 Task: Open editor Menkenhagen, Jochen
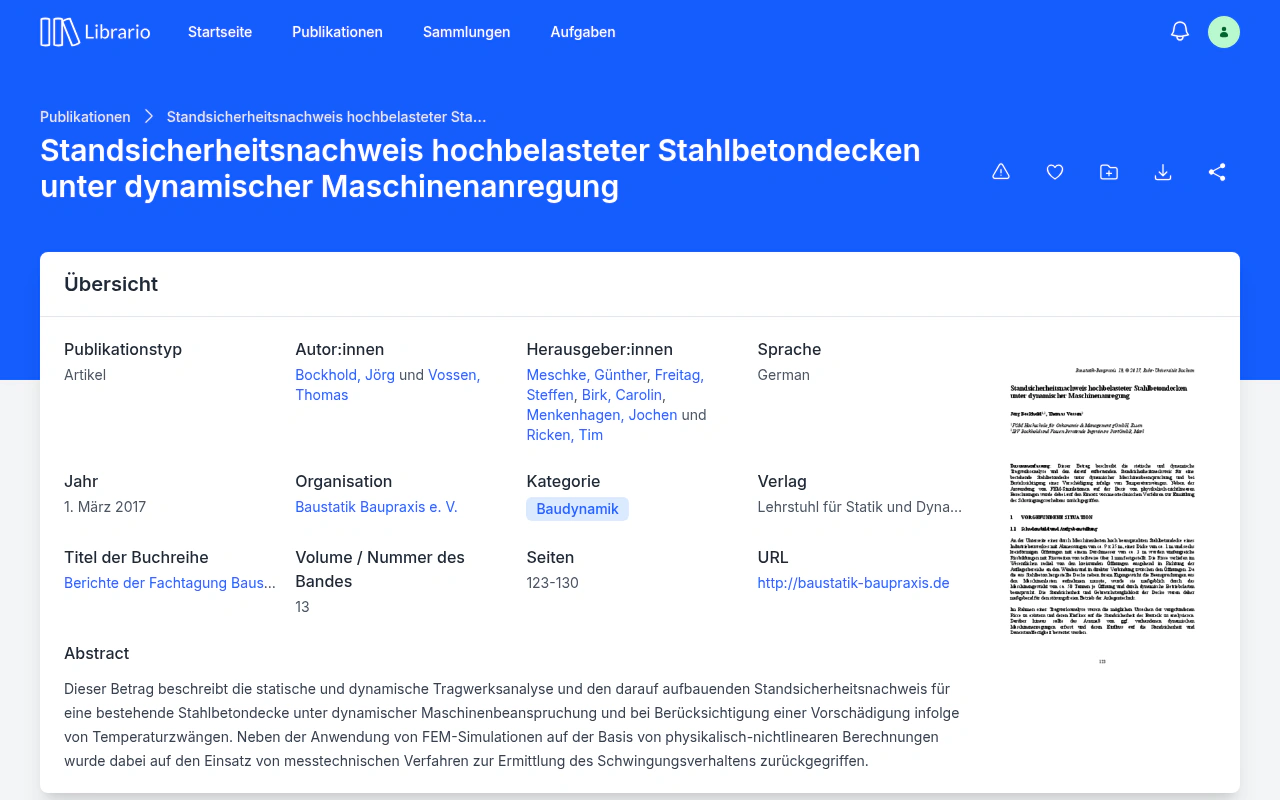point(601,415)
